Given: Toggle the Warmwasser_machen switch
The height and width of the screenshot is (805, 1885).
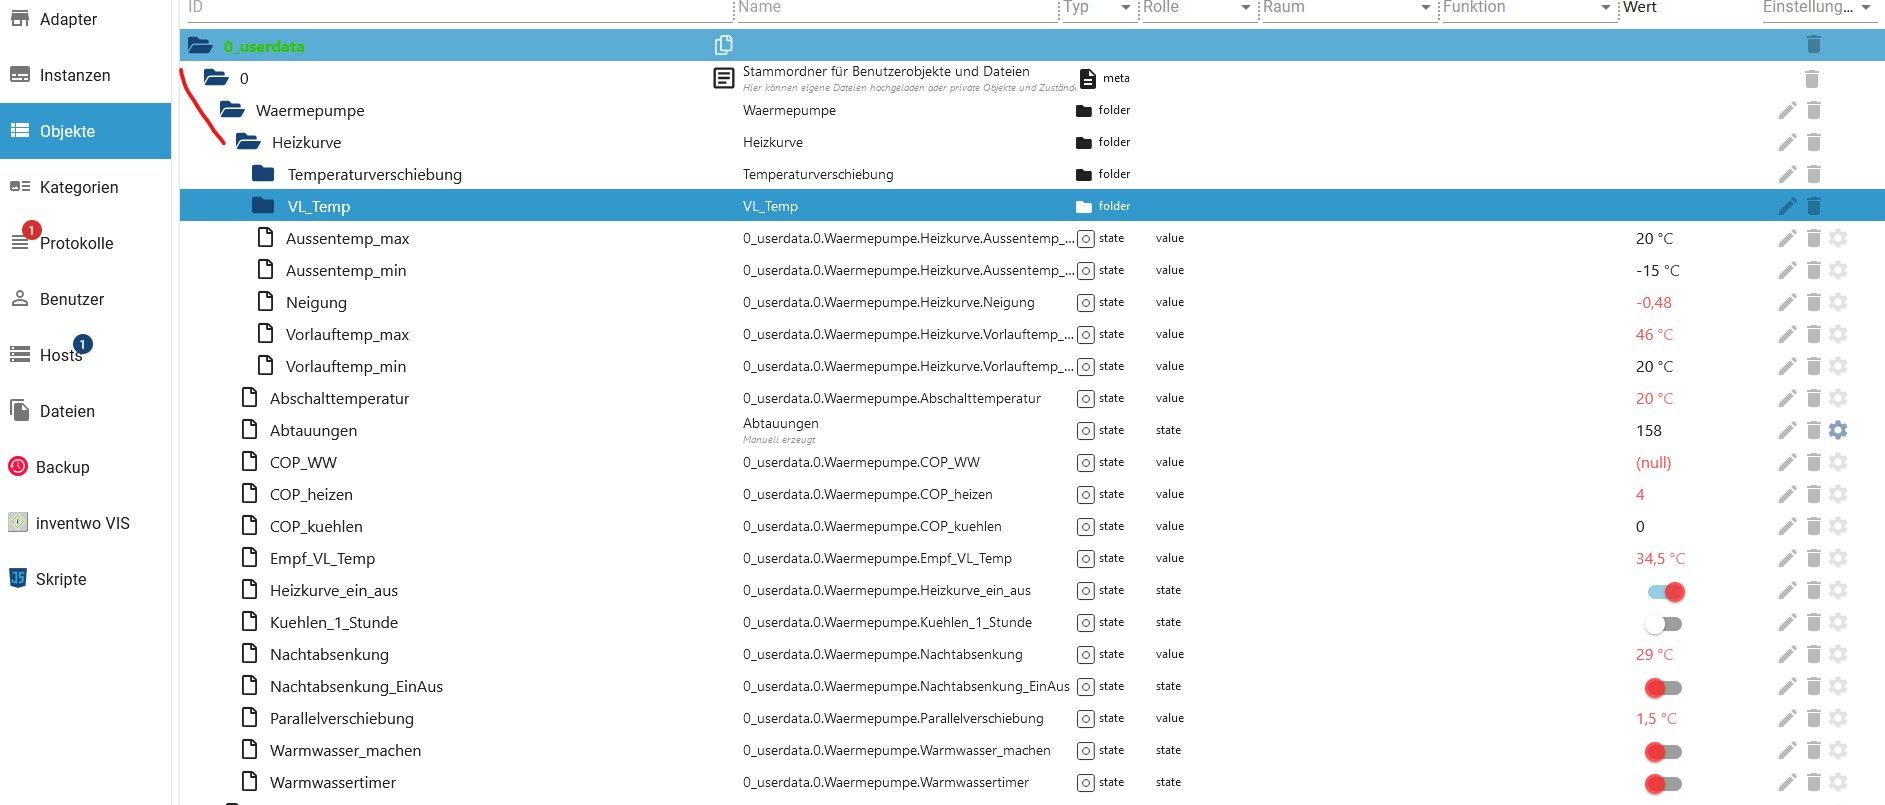Looking at the screenshot, I should click(x=1664, y=752).
